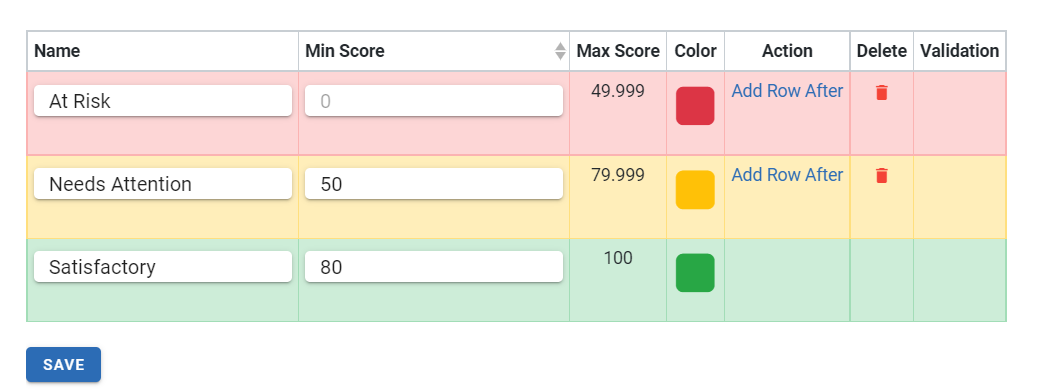Delete the At Risk row
The image size is (1060, 390).
[881, 93]
